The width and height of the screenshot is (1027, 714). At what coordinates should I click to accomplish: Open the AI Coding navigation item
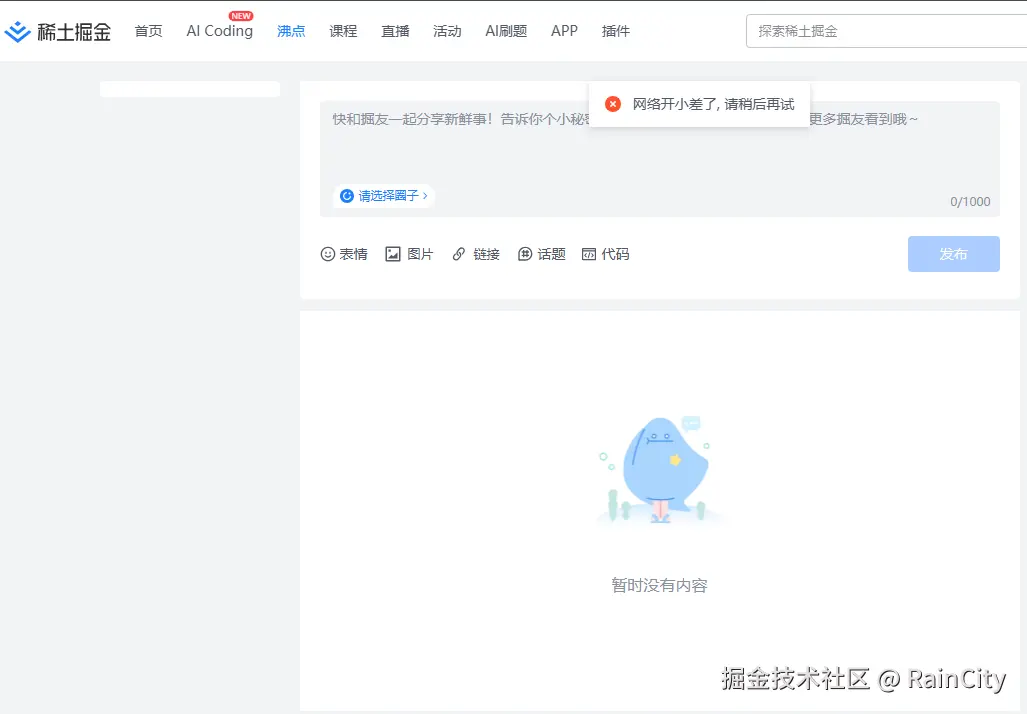218,31
